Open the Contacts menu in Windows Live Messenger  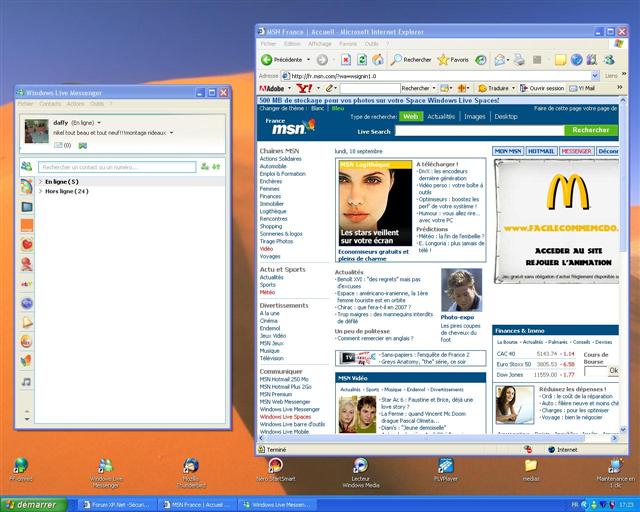click(50, 104)
